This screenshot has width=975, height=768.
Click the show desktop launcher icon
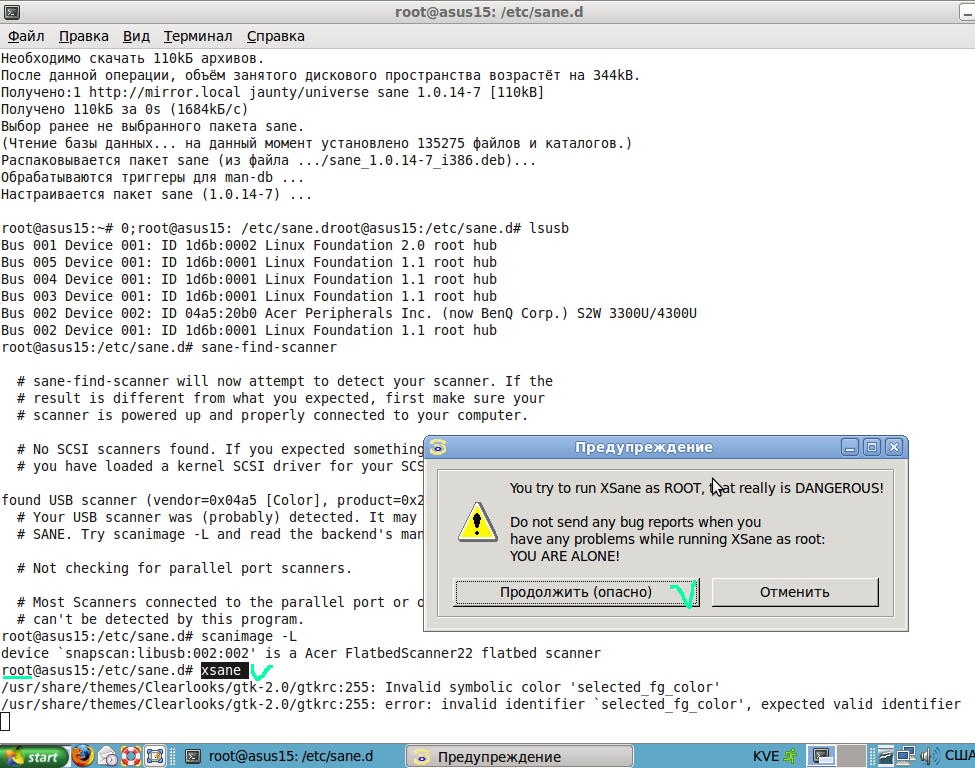155,757
